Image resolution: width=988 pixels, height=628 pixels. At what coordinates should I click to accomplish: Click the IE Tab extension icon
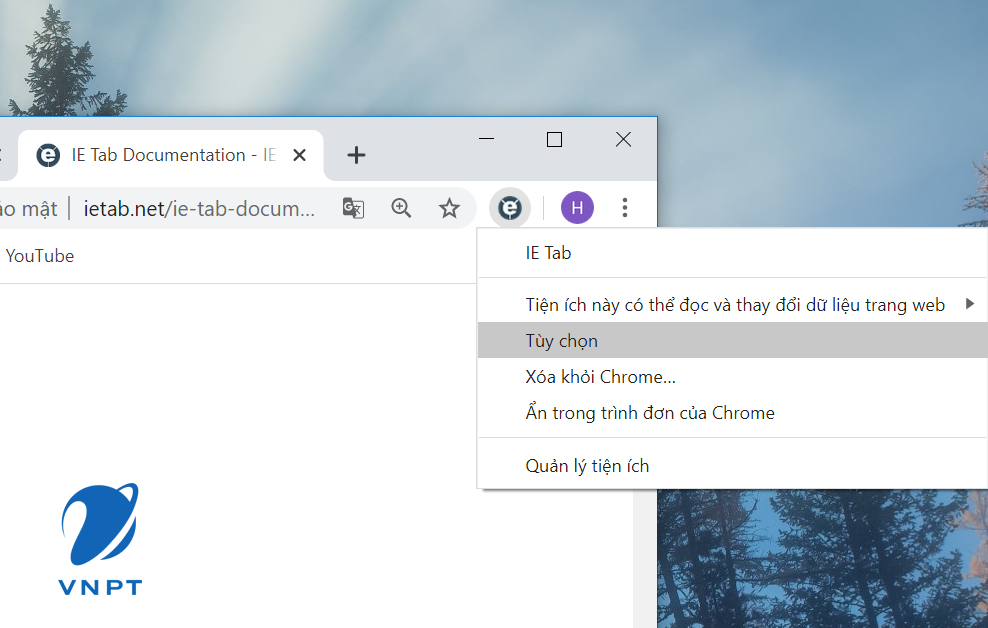click(510, 208)
